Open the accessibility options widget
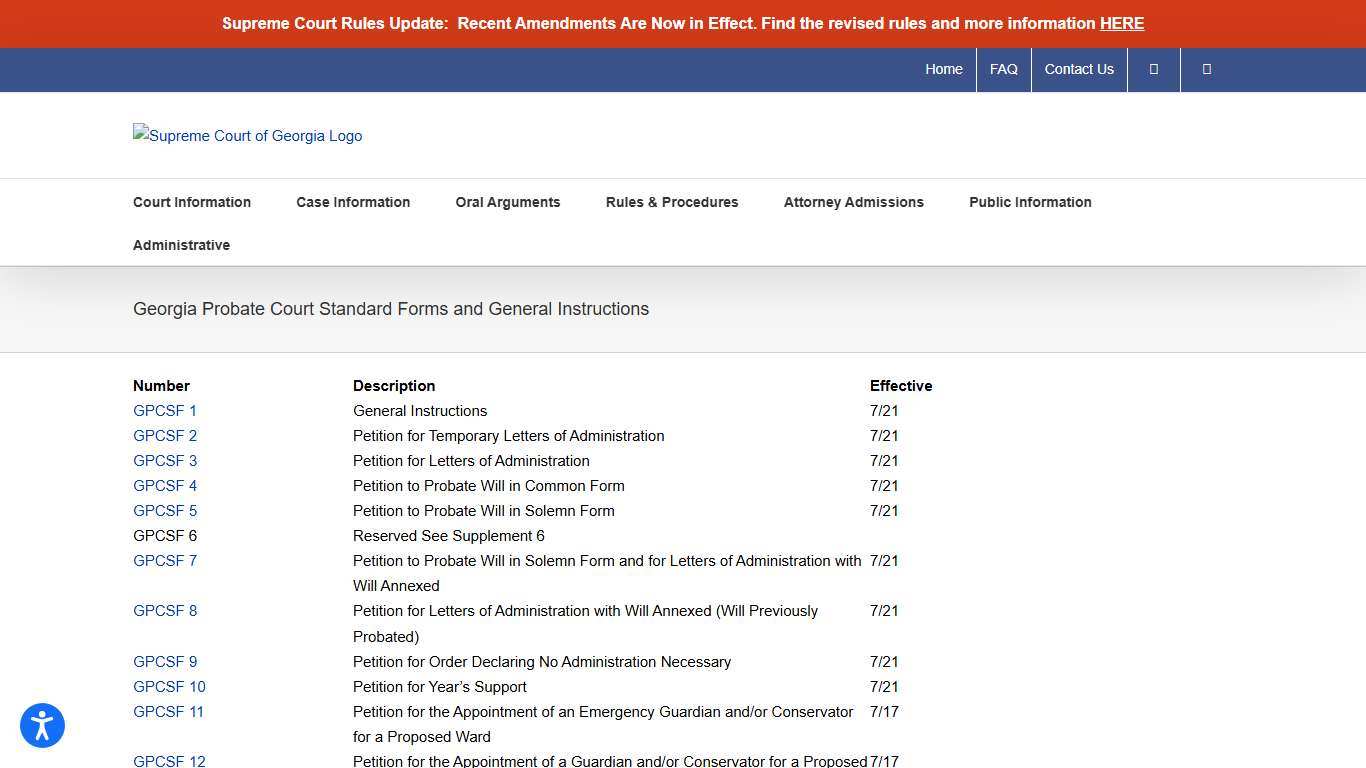This screenshot has height=768, width=1366. 42,726
